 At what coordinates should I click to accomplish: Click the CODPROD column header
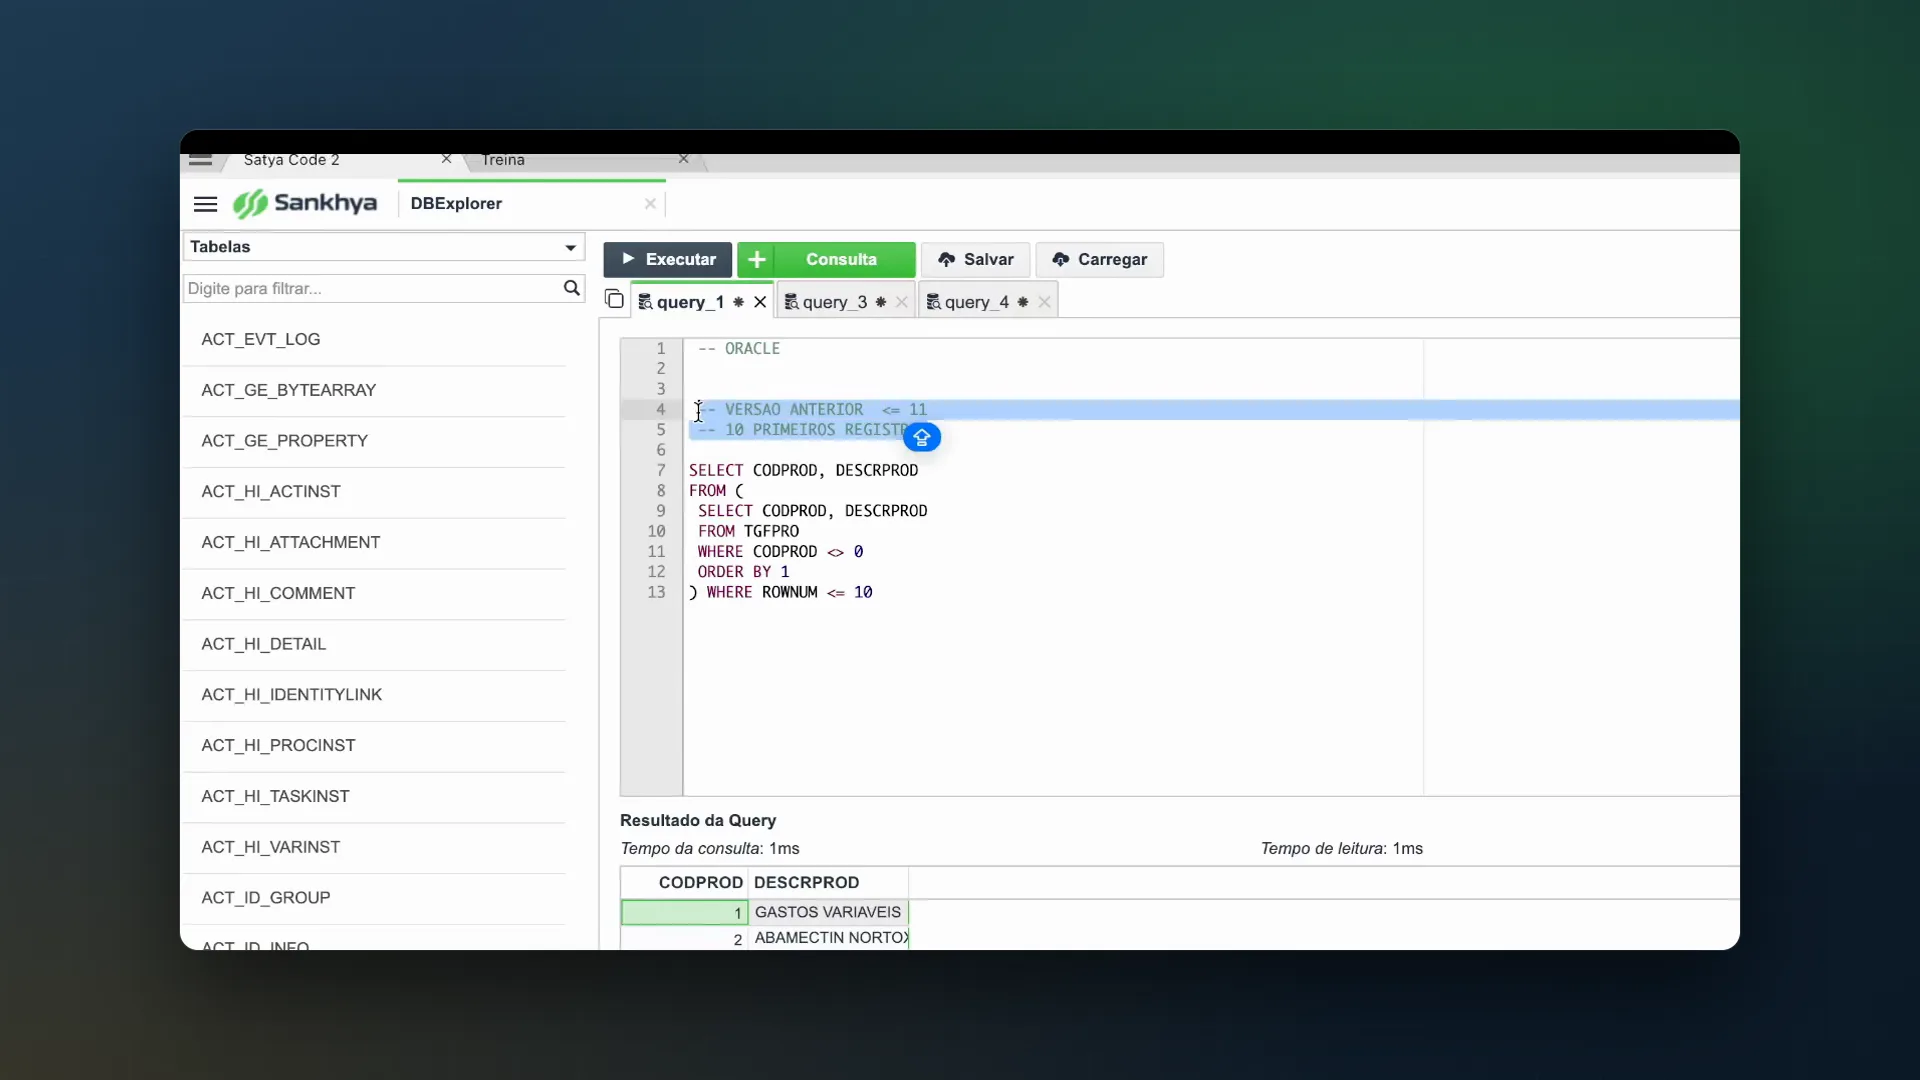pyautogui.click(x=685, y=883)
